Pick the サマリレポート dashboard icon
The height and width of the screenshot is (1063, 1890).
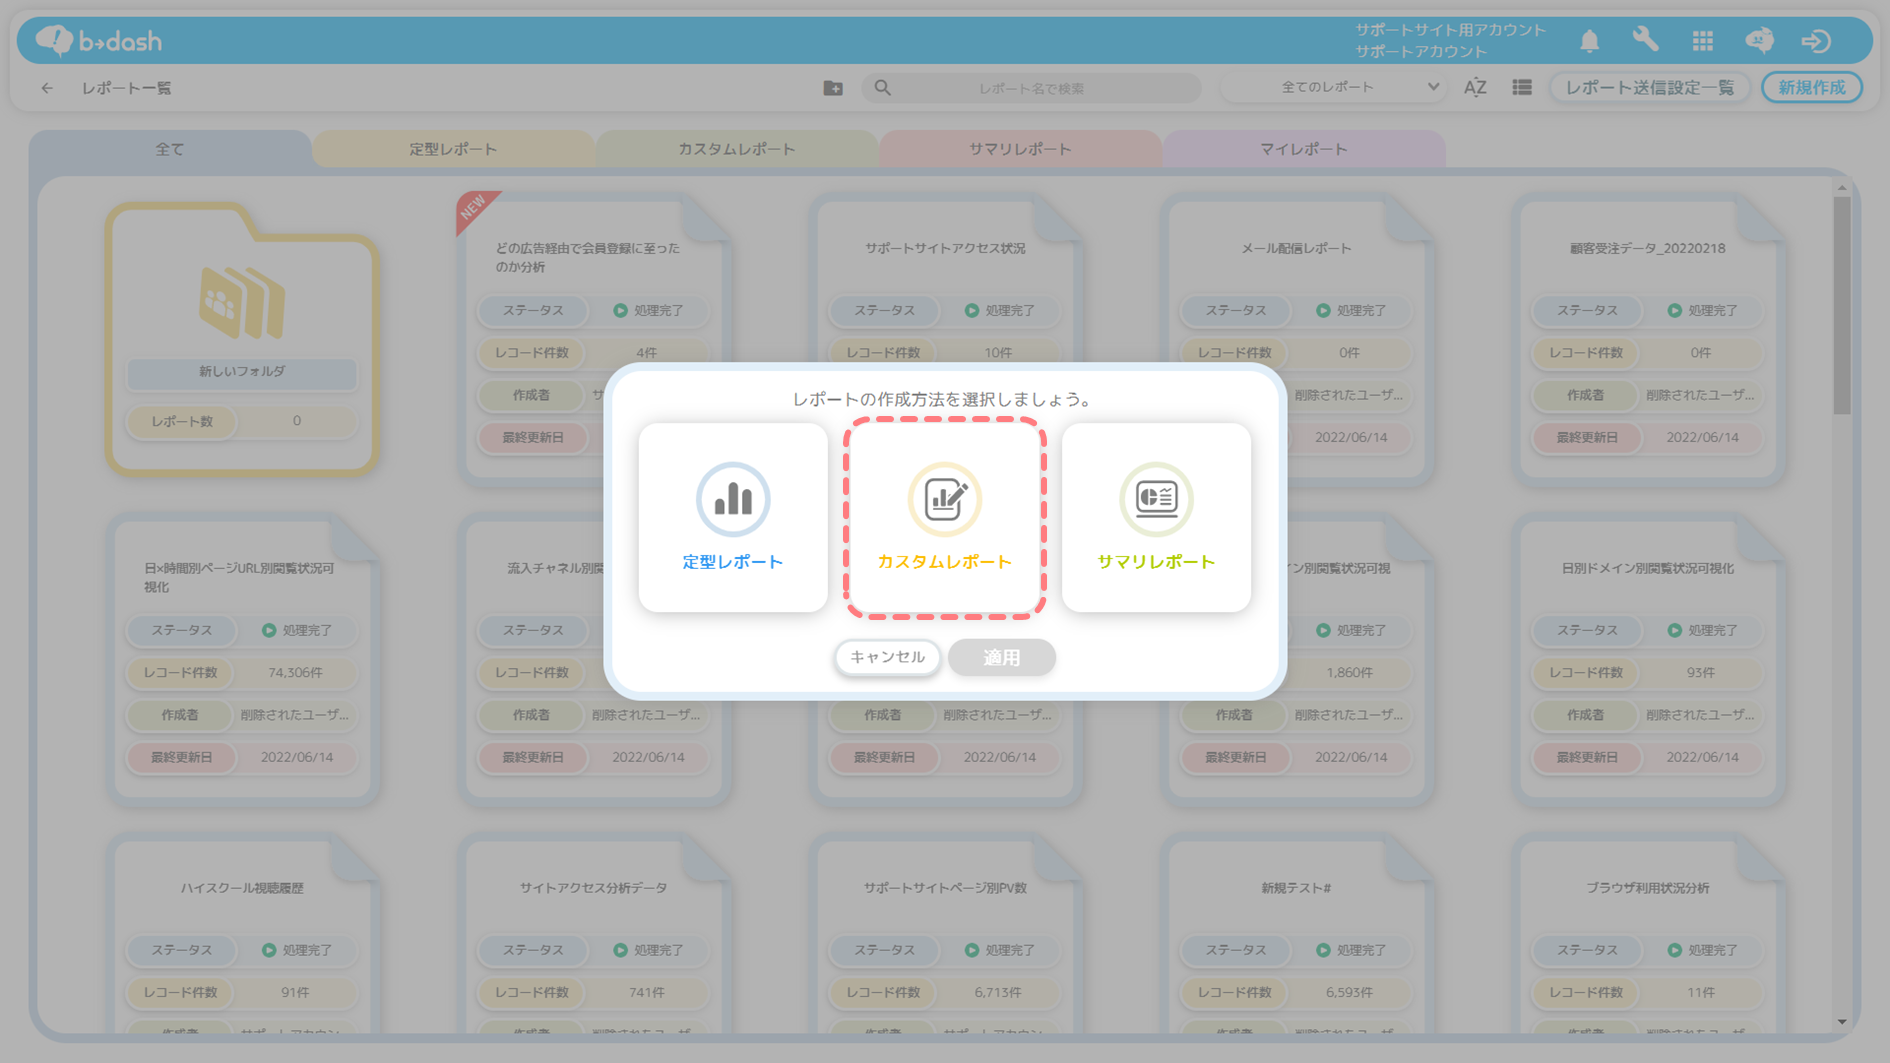click(x=1156, y=498)
